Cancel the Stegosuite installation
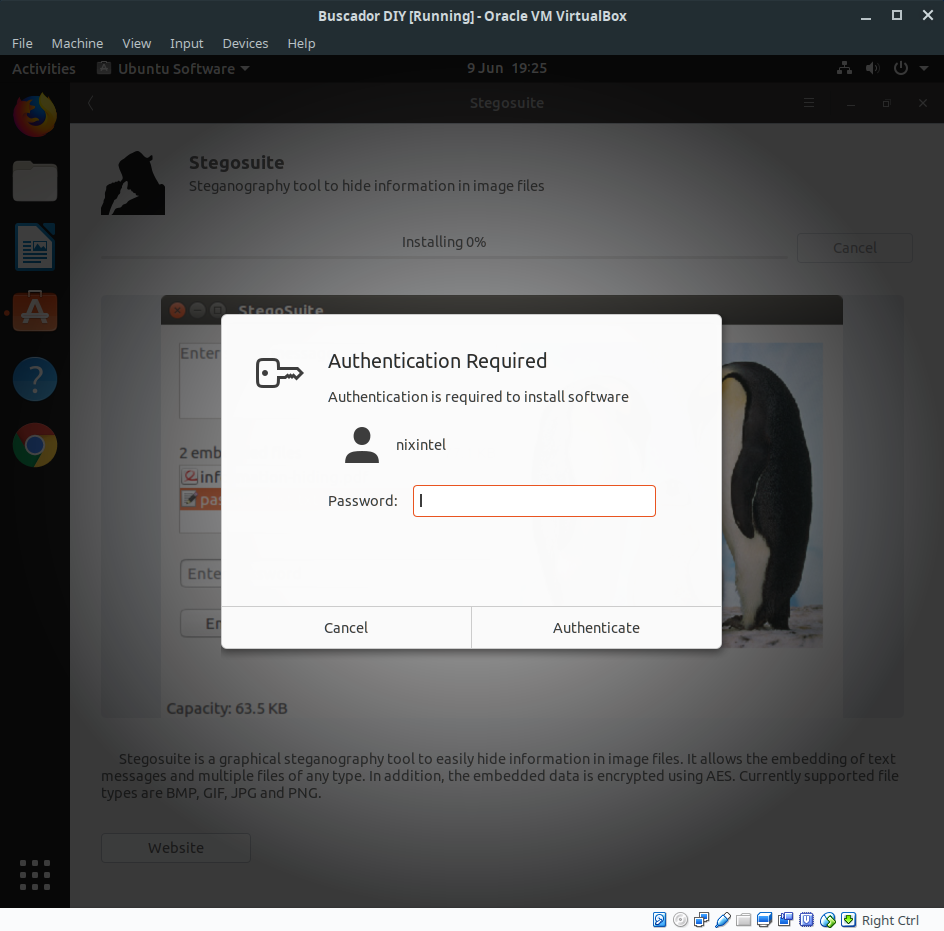 pos(855,248)
